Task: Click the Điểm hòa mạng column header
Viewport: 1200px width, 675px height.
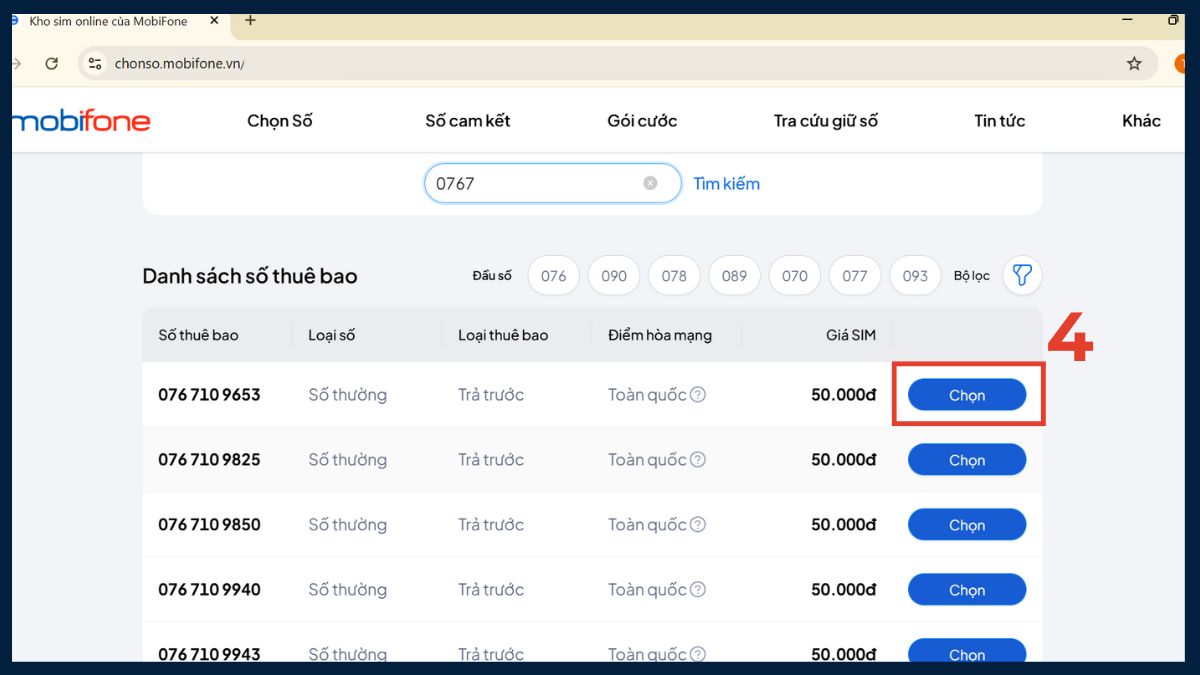Action: click(660, 335)
